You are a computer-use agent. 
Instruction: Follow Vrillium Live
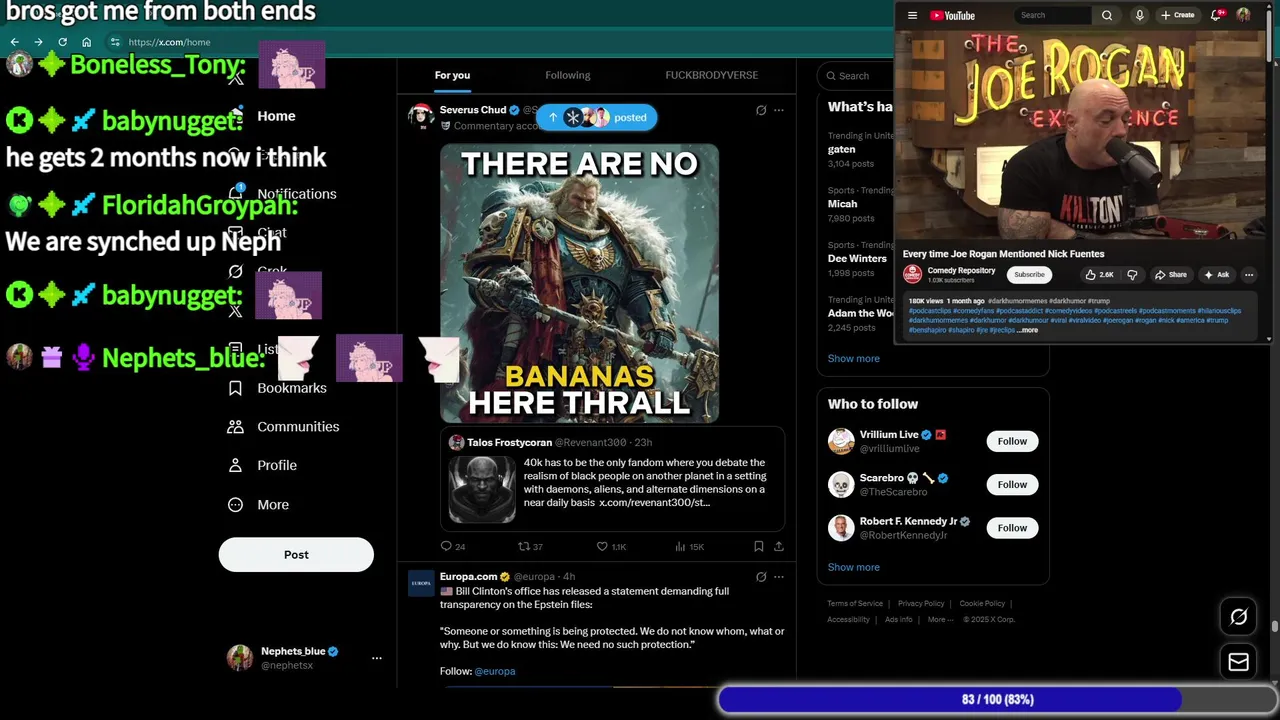click(1012, 441)
